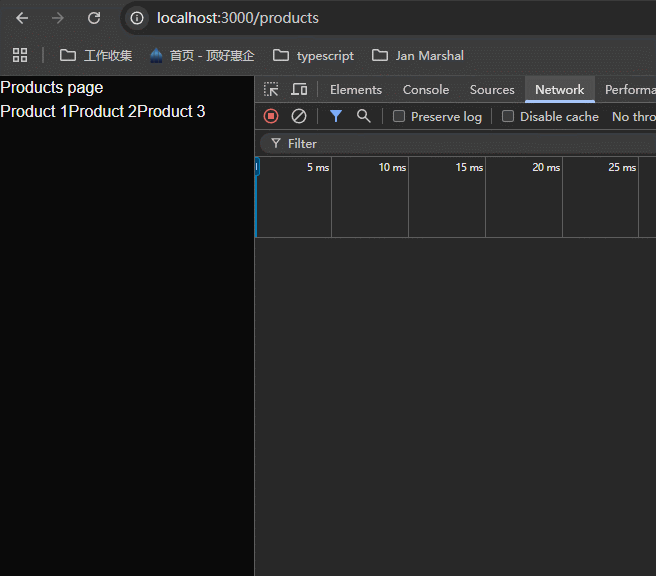
Task: Click the Filter input field
Action: (450, 143)
